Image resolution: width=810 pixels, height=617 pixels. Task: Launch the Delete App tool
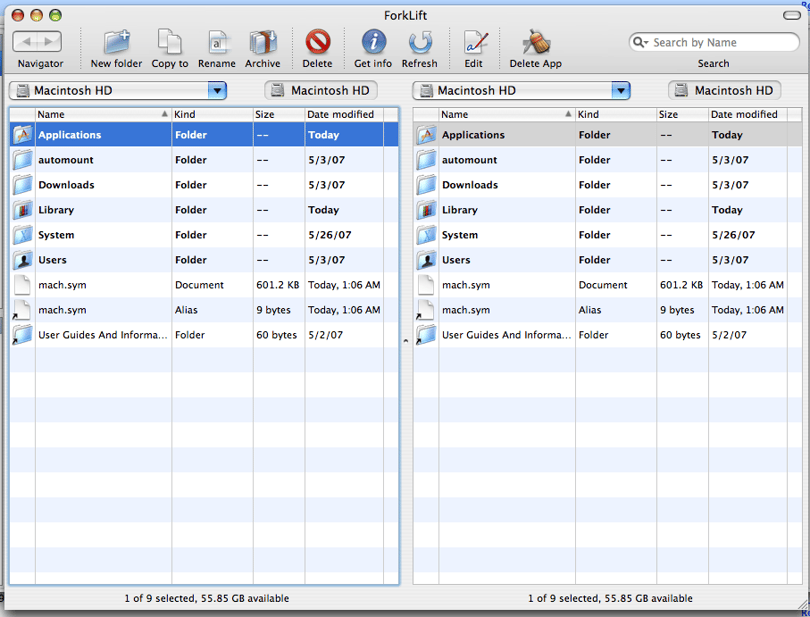[x=536, y=42]
